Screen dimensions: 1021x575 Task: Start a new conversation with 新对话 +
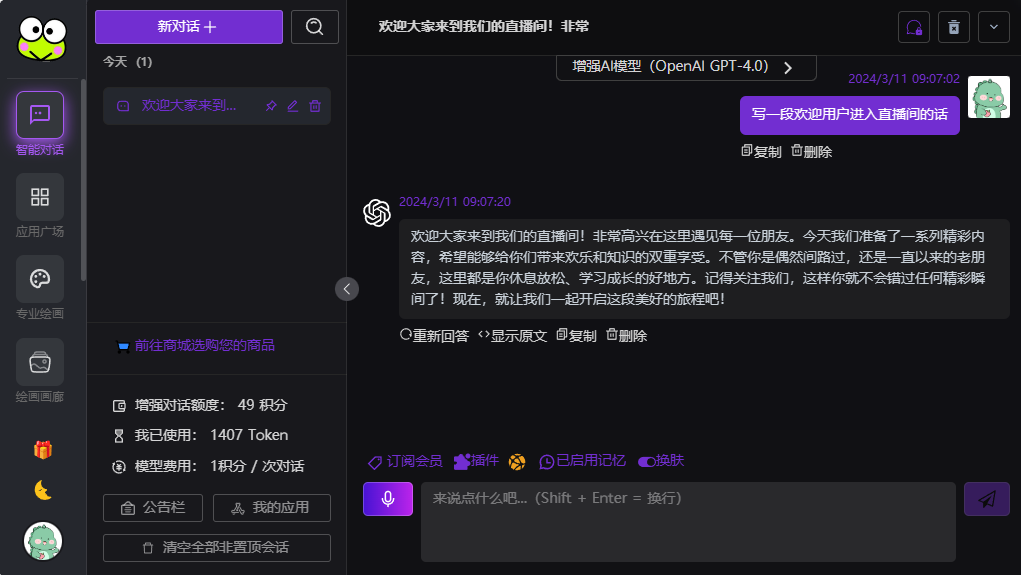[x=189, y=27]
